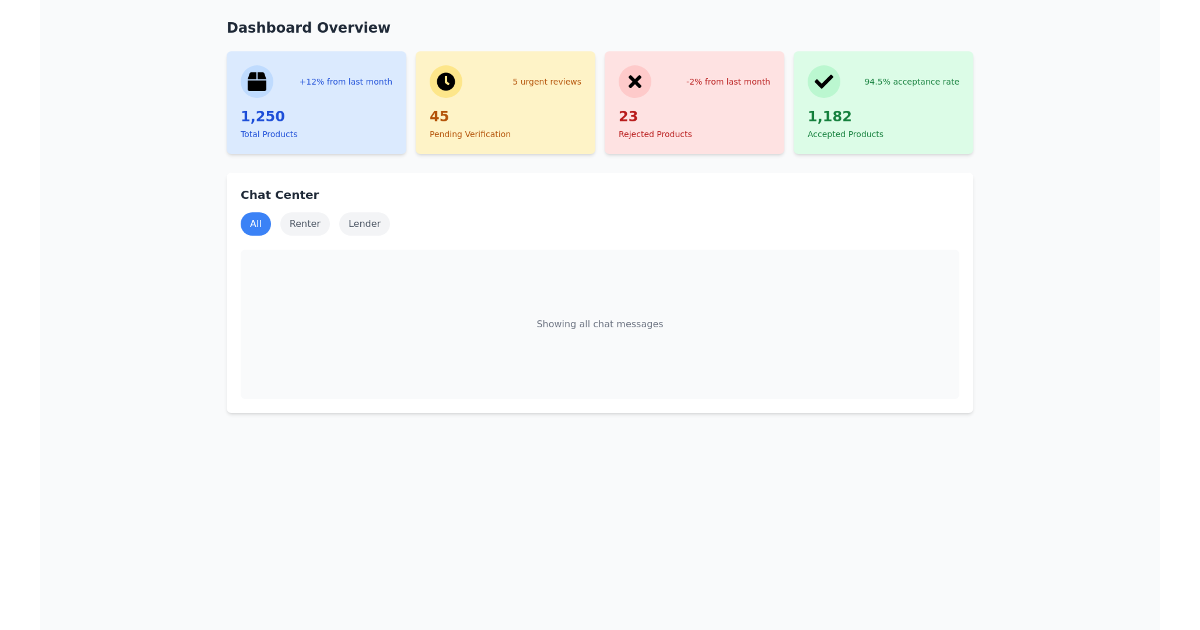The height and width of the screenshot is (630, 1200).
Task: Open the Pending Verification card
Action: point(505,102)
